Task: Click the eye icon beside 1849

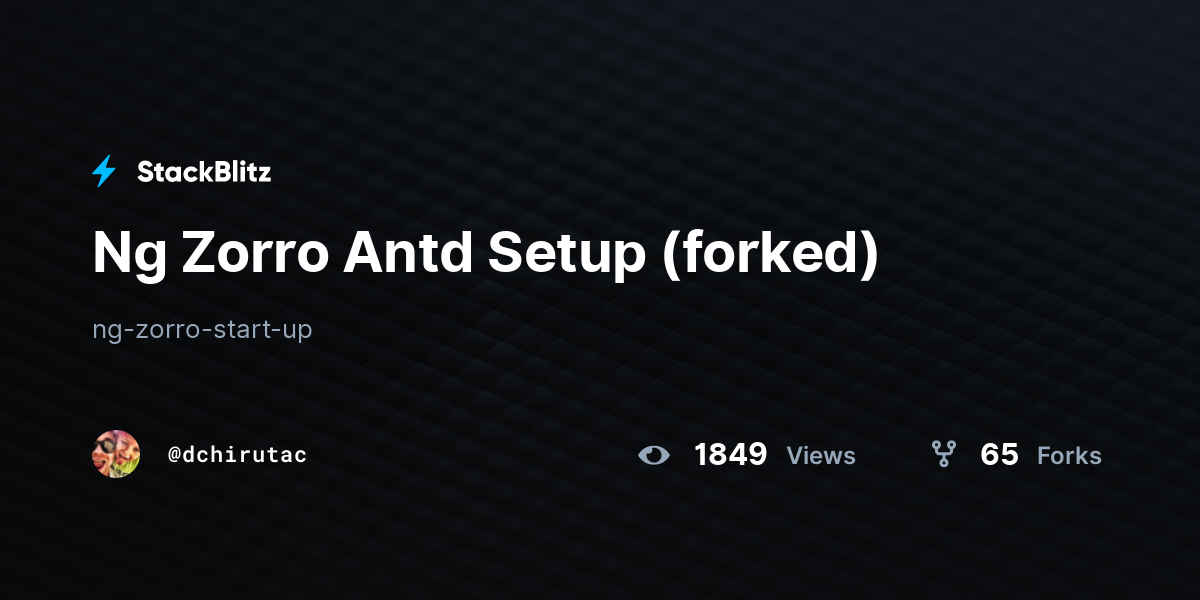Action: click(654, 456)
